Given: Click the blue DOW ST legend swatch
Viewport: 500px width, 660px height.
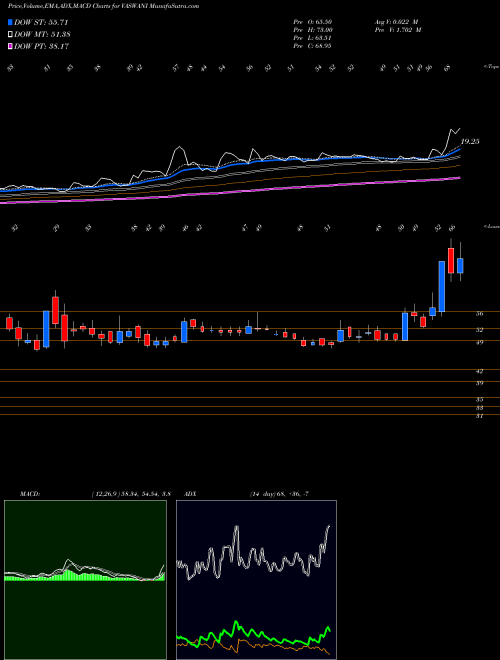Looking at the screenshot, I should tap(11, 22).
